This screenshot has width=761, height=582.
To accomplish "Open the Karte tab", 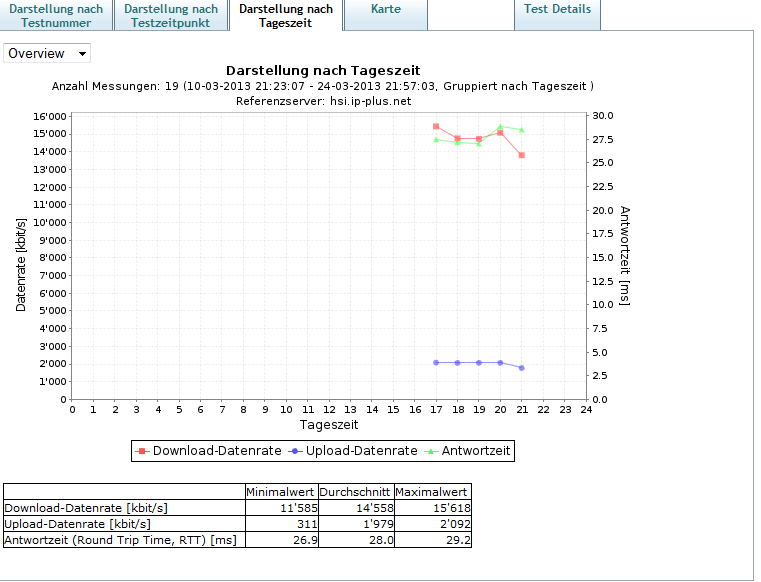I will point(385,9).
